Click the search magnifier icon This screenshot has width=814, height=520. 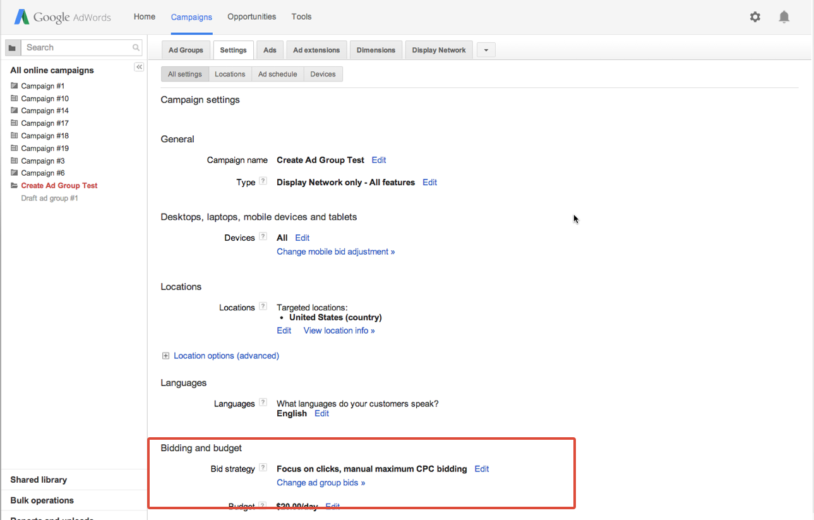135,47
